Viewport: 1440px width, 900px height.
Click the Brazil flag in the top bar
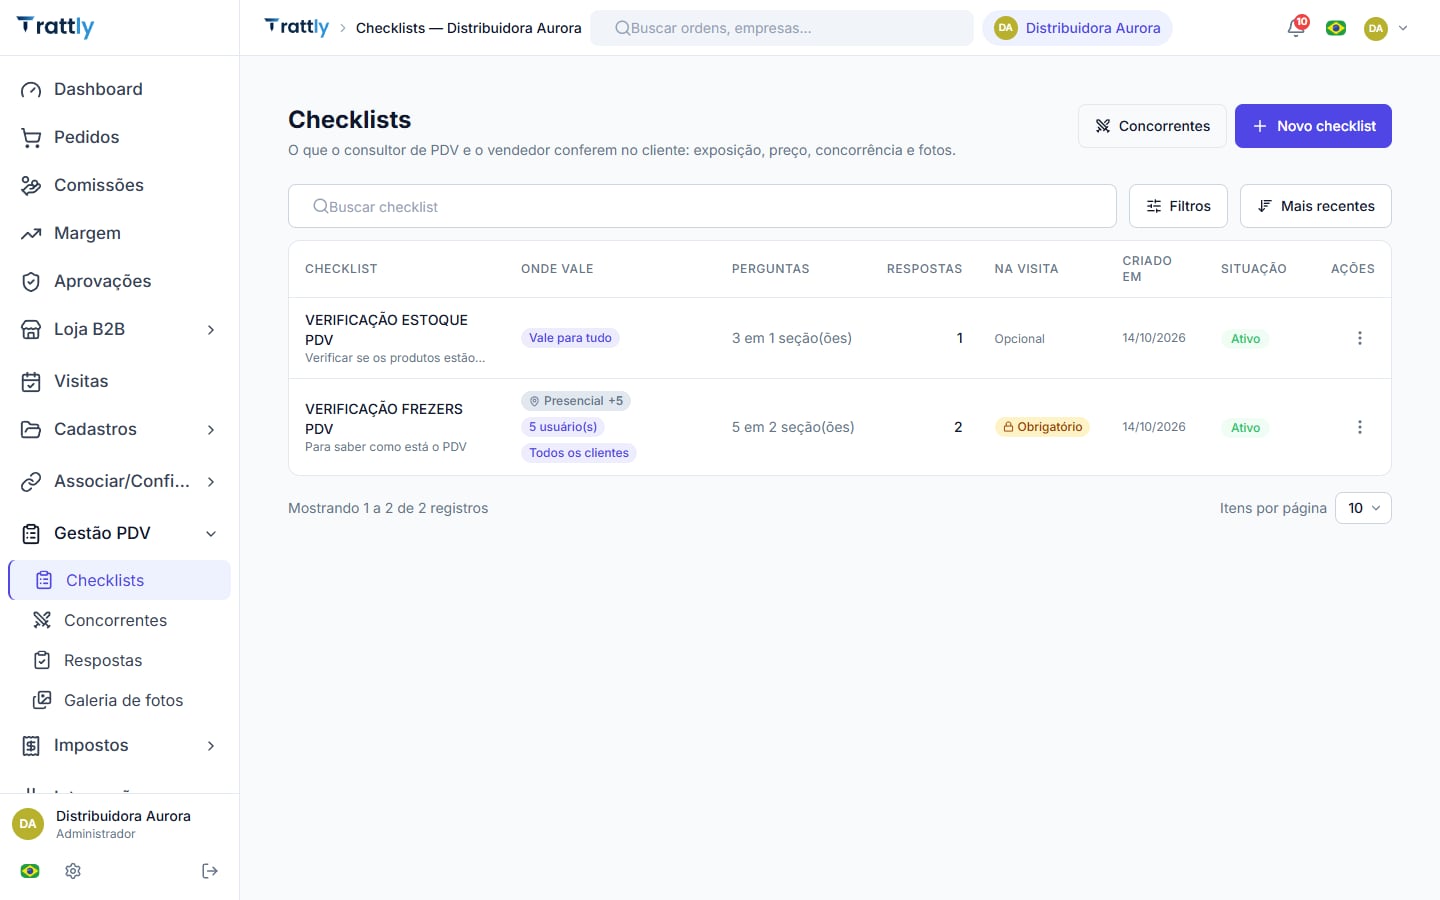(x=1336, y=28)
